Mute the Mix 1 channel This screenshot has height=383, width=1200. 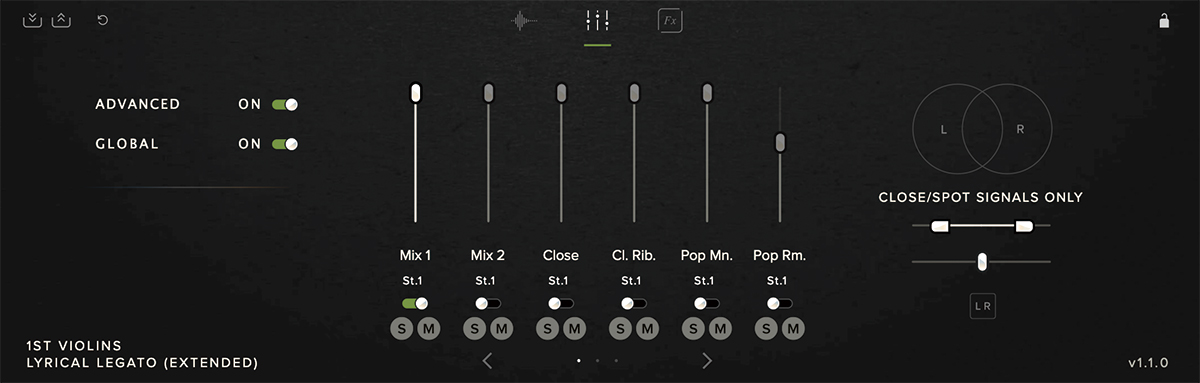click(x=428, y=328)
